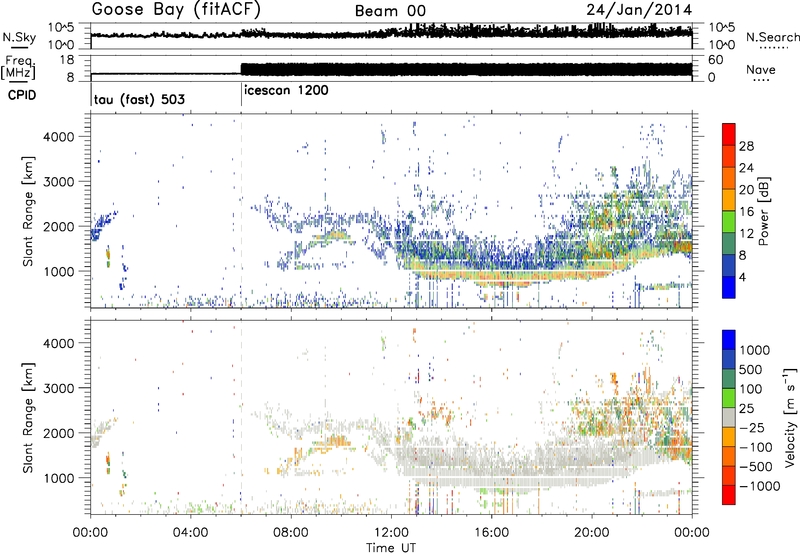Click the 'Beam 00' header label

click(x=390, y=11)
